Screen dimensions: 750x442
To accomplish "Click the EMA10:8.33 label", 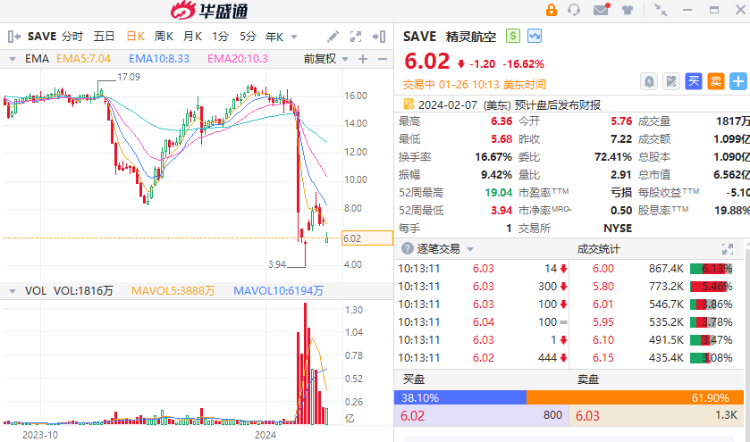I will pos(159,59).
